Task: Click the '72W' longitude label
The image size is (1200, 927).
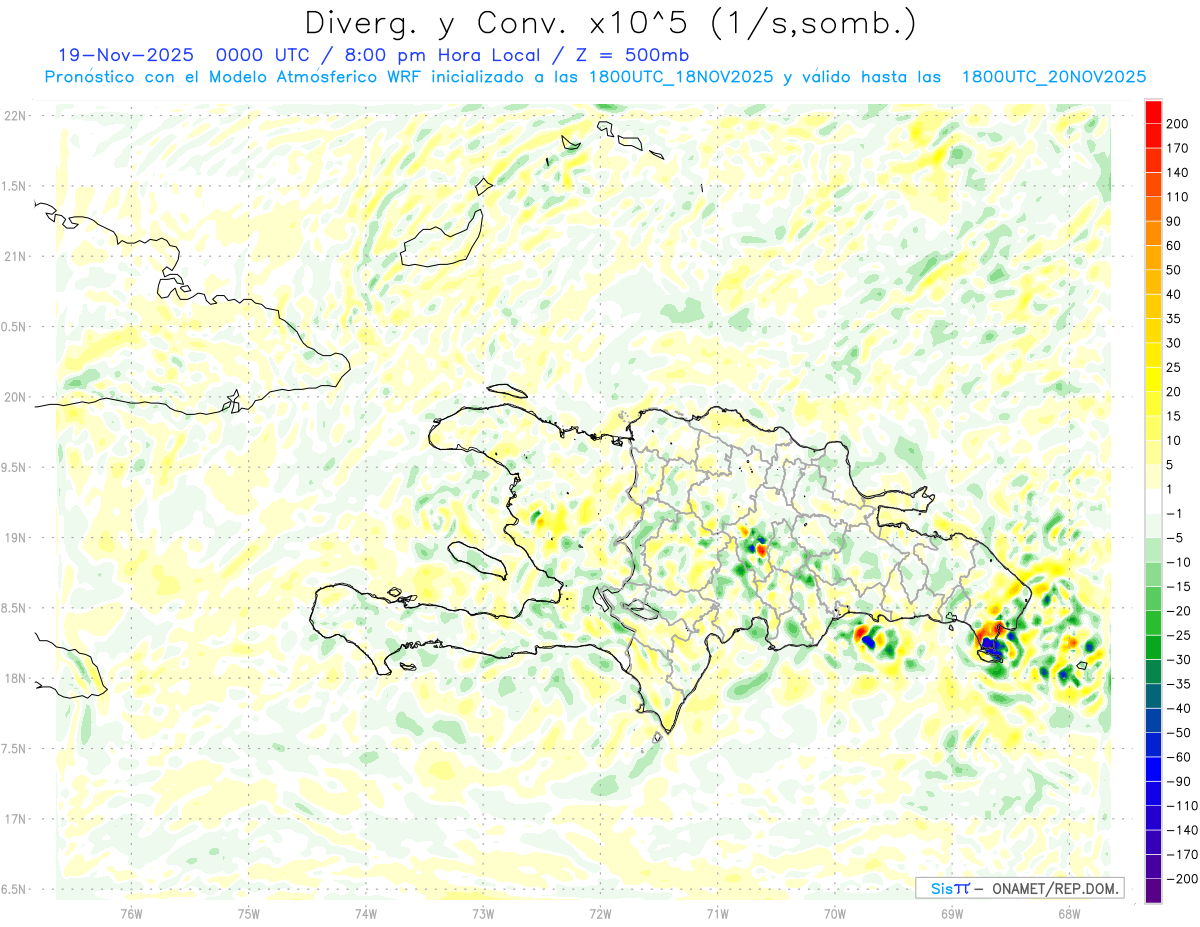Action: [x=600, y=913]
